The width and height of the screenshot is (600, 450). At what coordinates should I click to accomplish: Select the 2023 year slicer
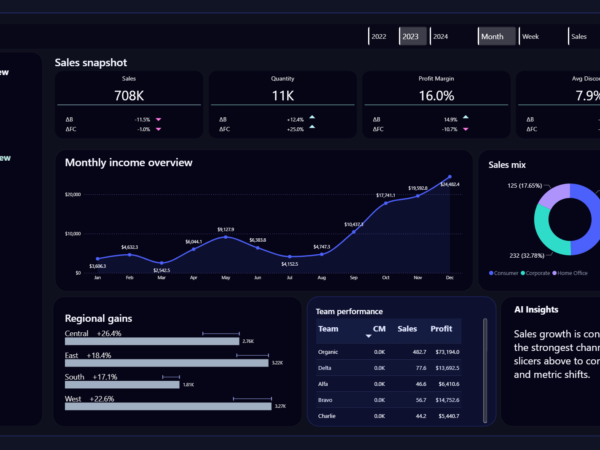412,36
